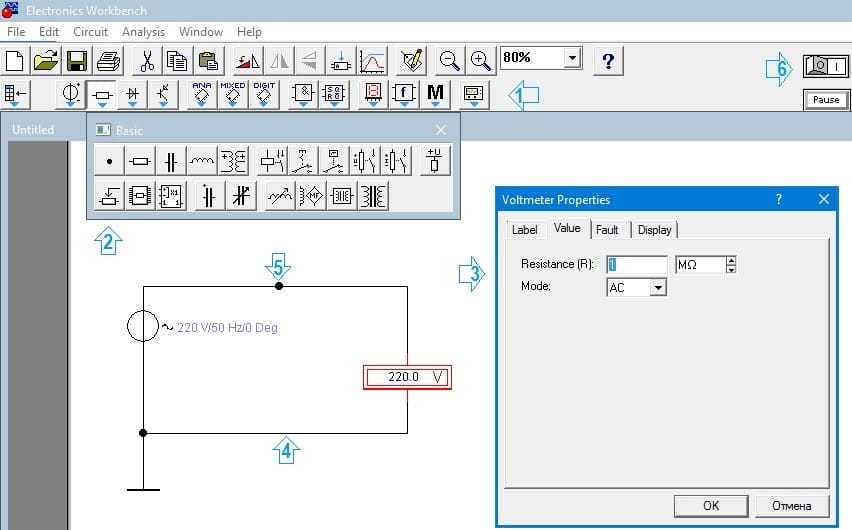Switch to the Display tab
Image resolution: width=852 pixels, height=530 pixels.
click(x=654, y=230)
